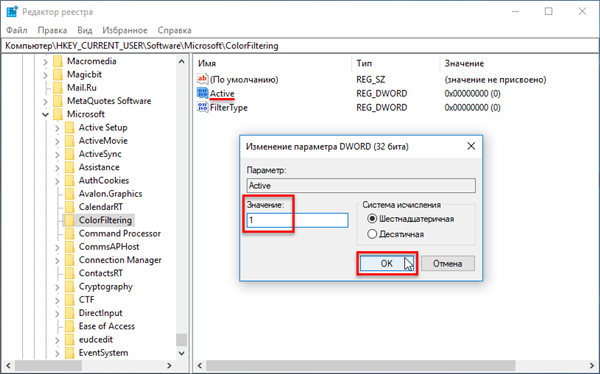The height and width of the screenshot is (374, 600).
Task: Close the DWORD edit dialog with X
Action: pyautogui.click(x=471, y=146)
